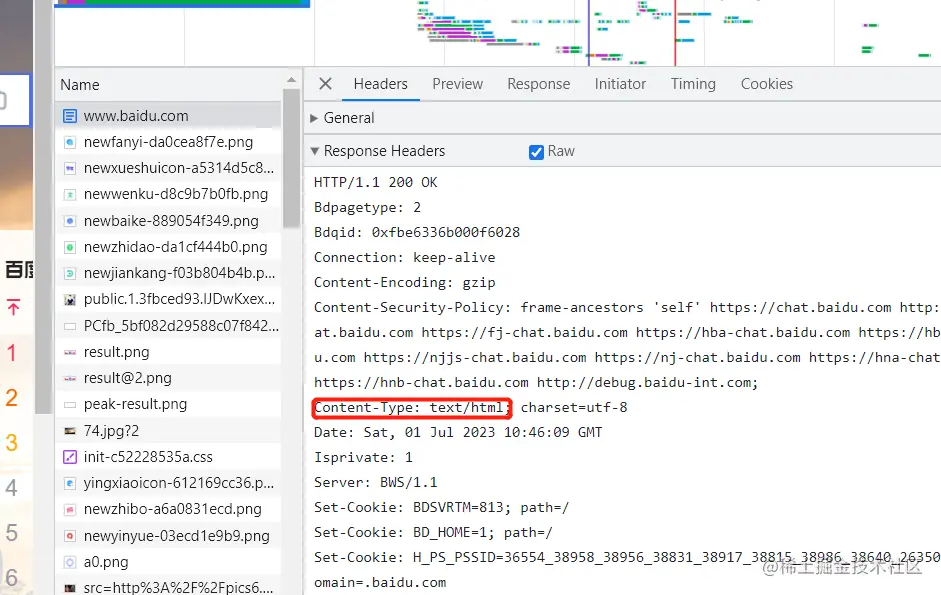Uncheck the Raw checkbox
This screenshot has height=595, width=941.
536,152
